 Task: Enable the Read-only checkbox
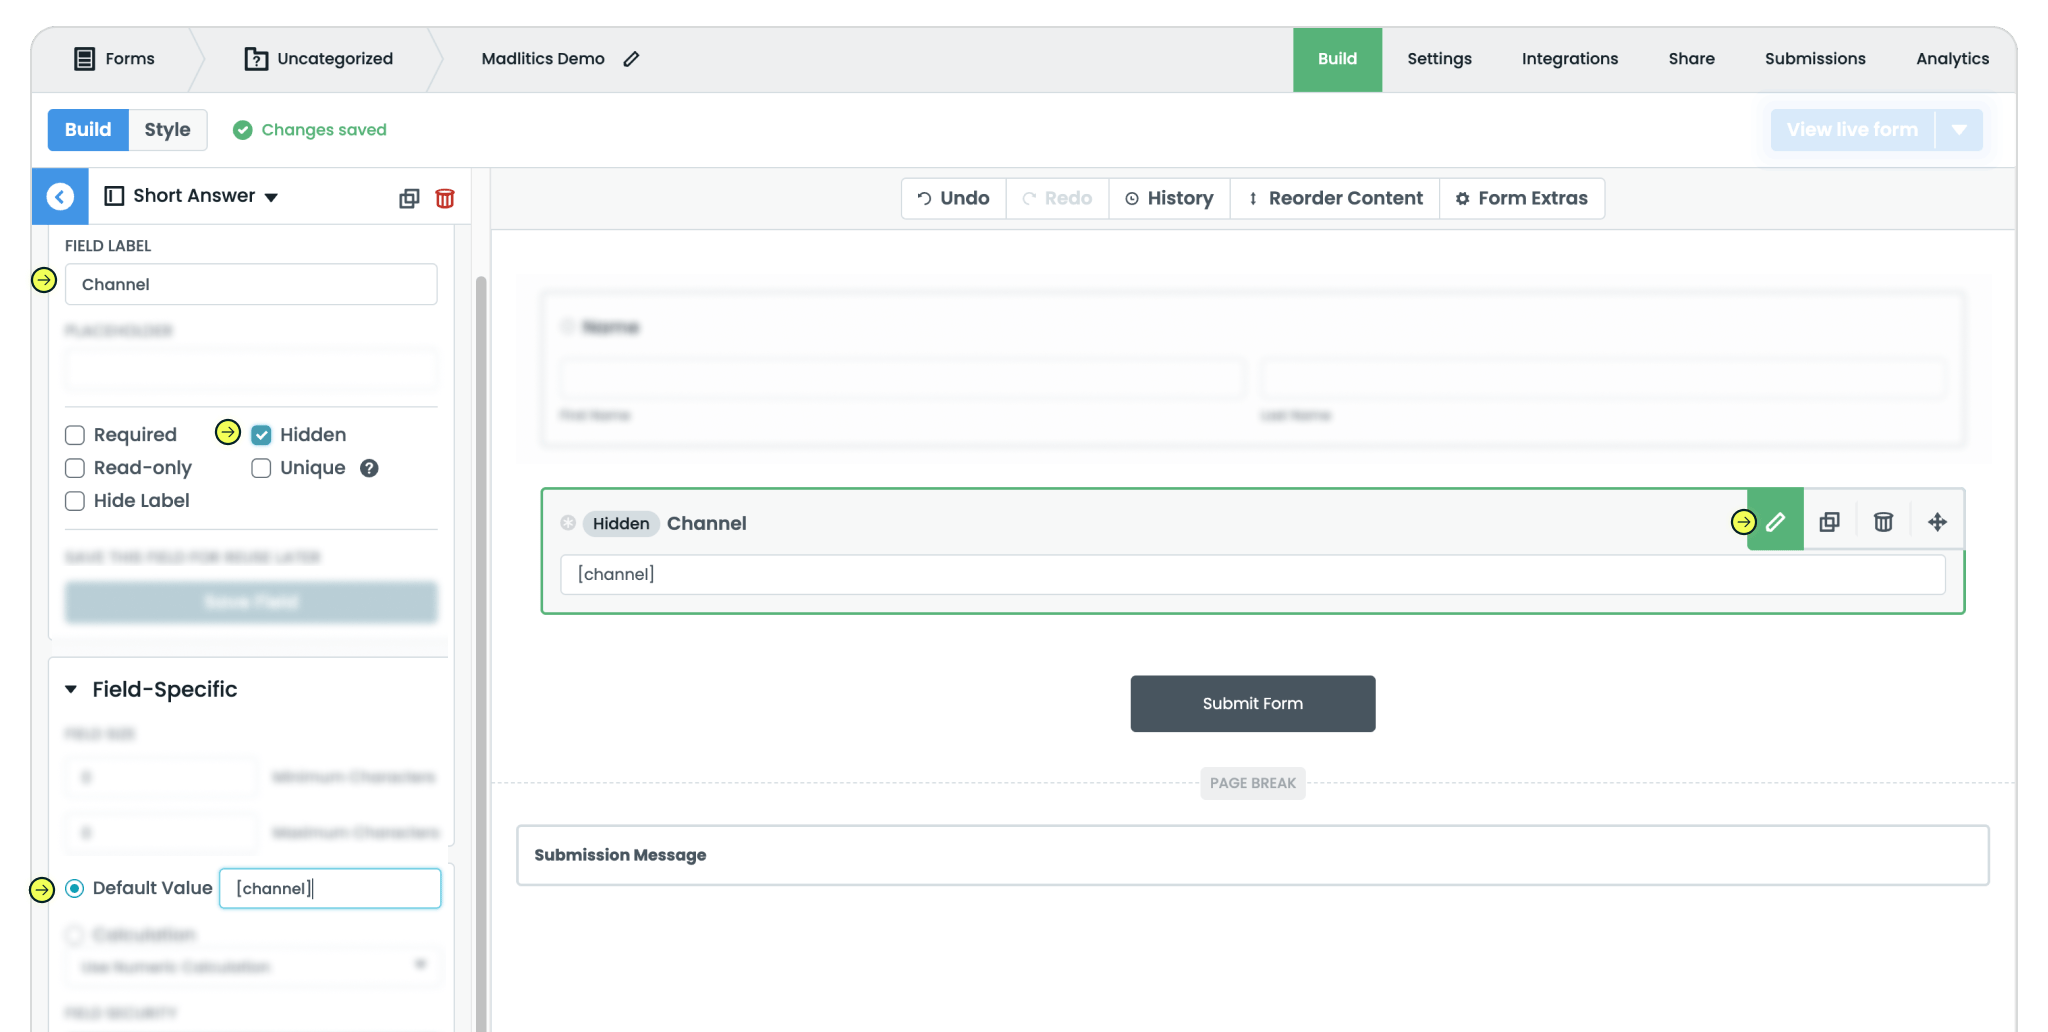(x=75, y=468)
